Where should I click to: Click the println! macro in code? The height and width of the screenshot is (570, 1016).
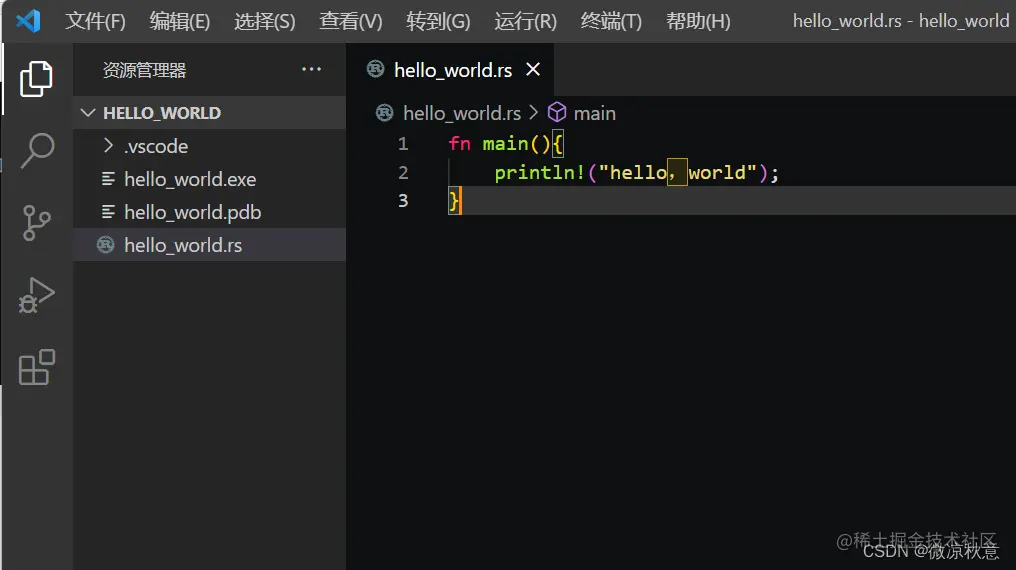pos(540,172)
